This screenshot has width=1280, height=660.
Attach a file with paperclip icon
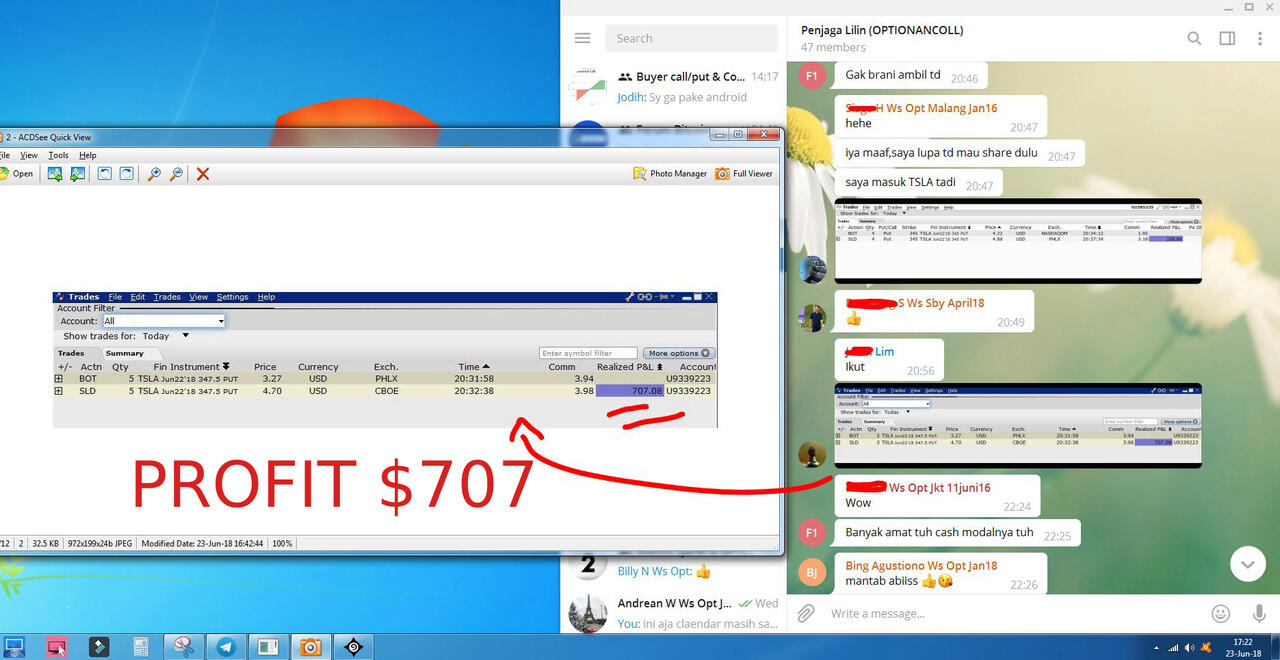806,613
